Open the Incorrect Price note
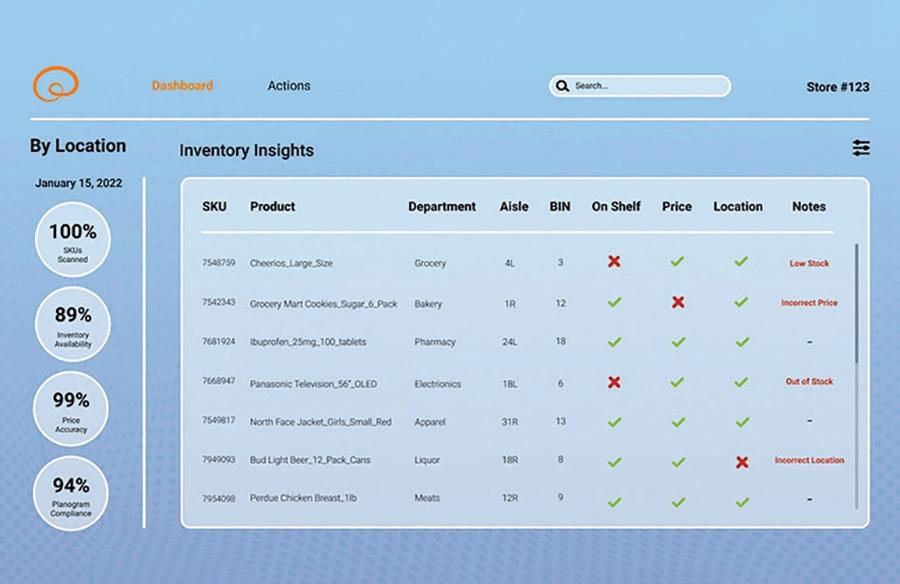This screenshot has width=900, height=584. point(809,303)
